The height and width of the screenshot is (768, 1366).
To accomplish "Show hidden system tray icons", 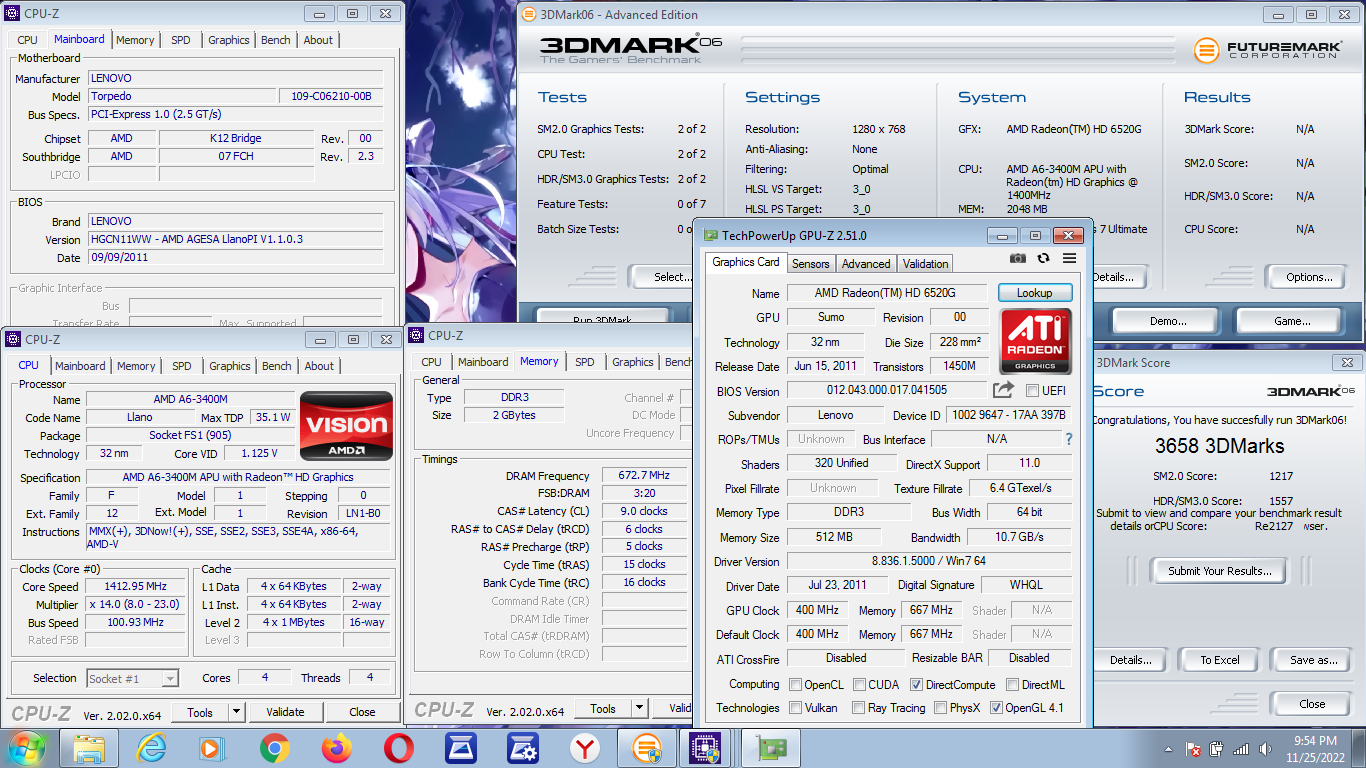I will click(1169, 749).
